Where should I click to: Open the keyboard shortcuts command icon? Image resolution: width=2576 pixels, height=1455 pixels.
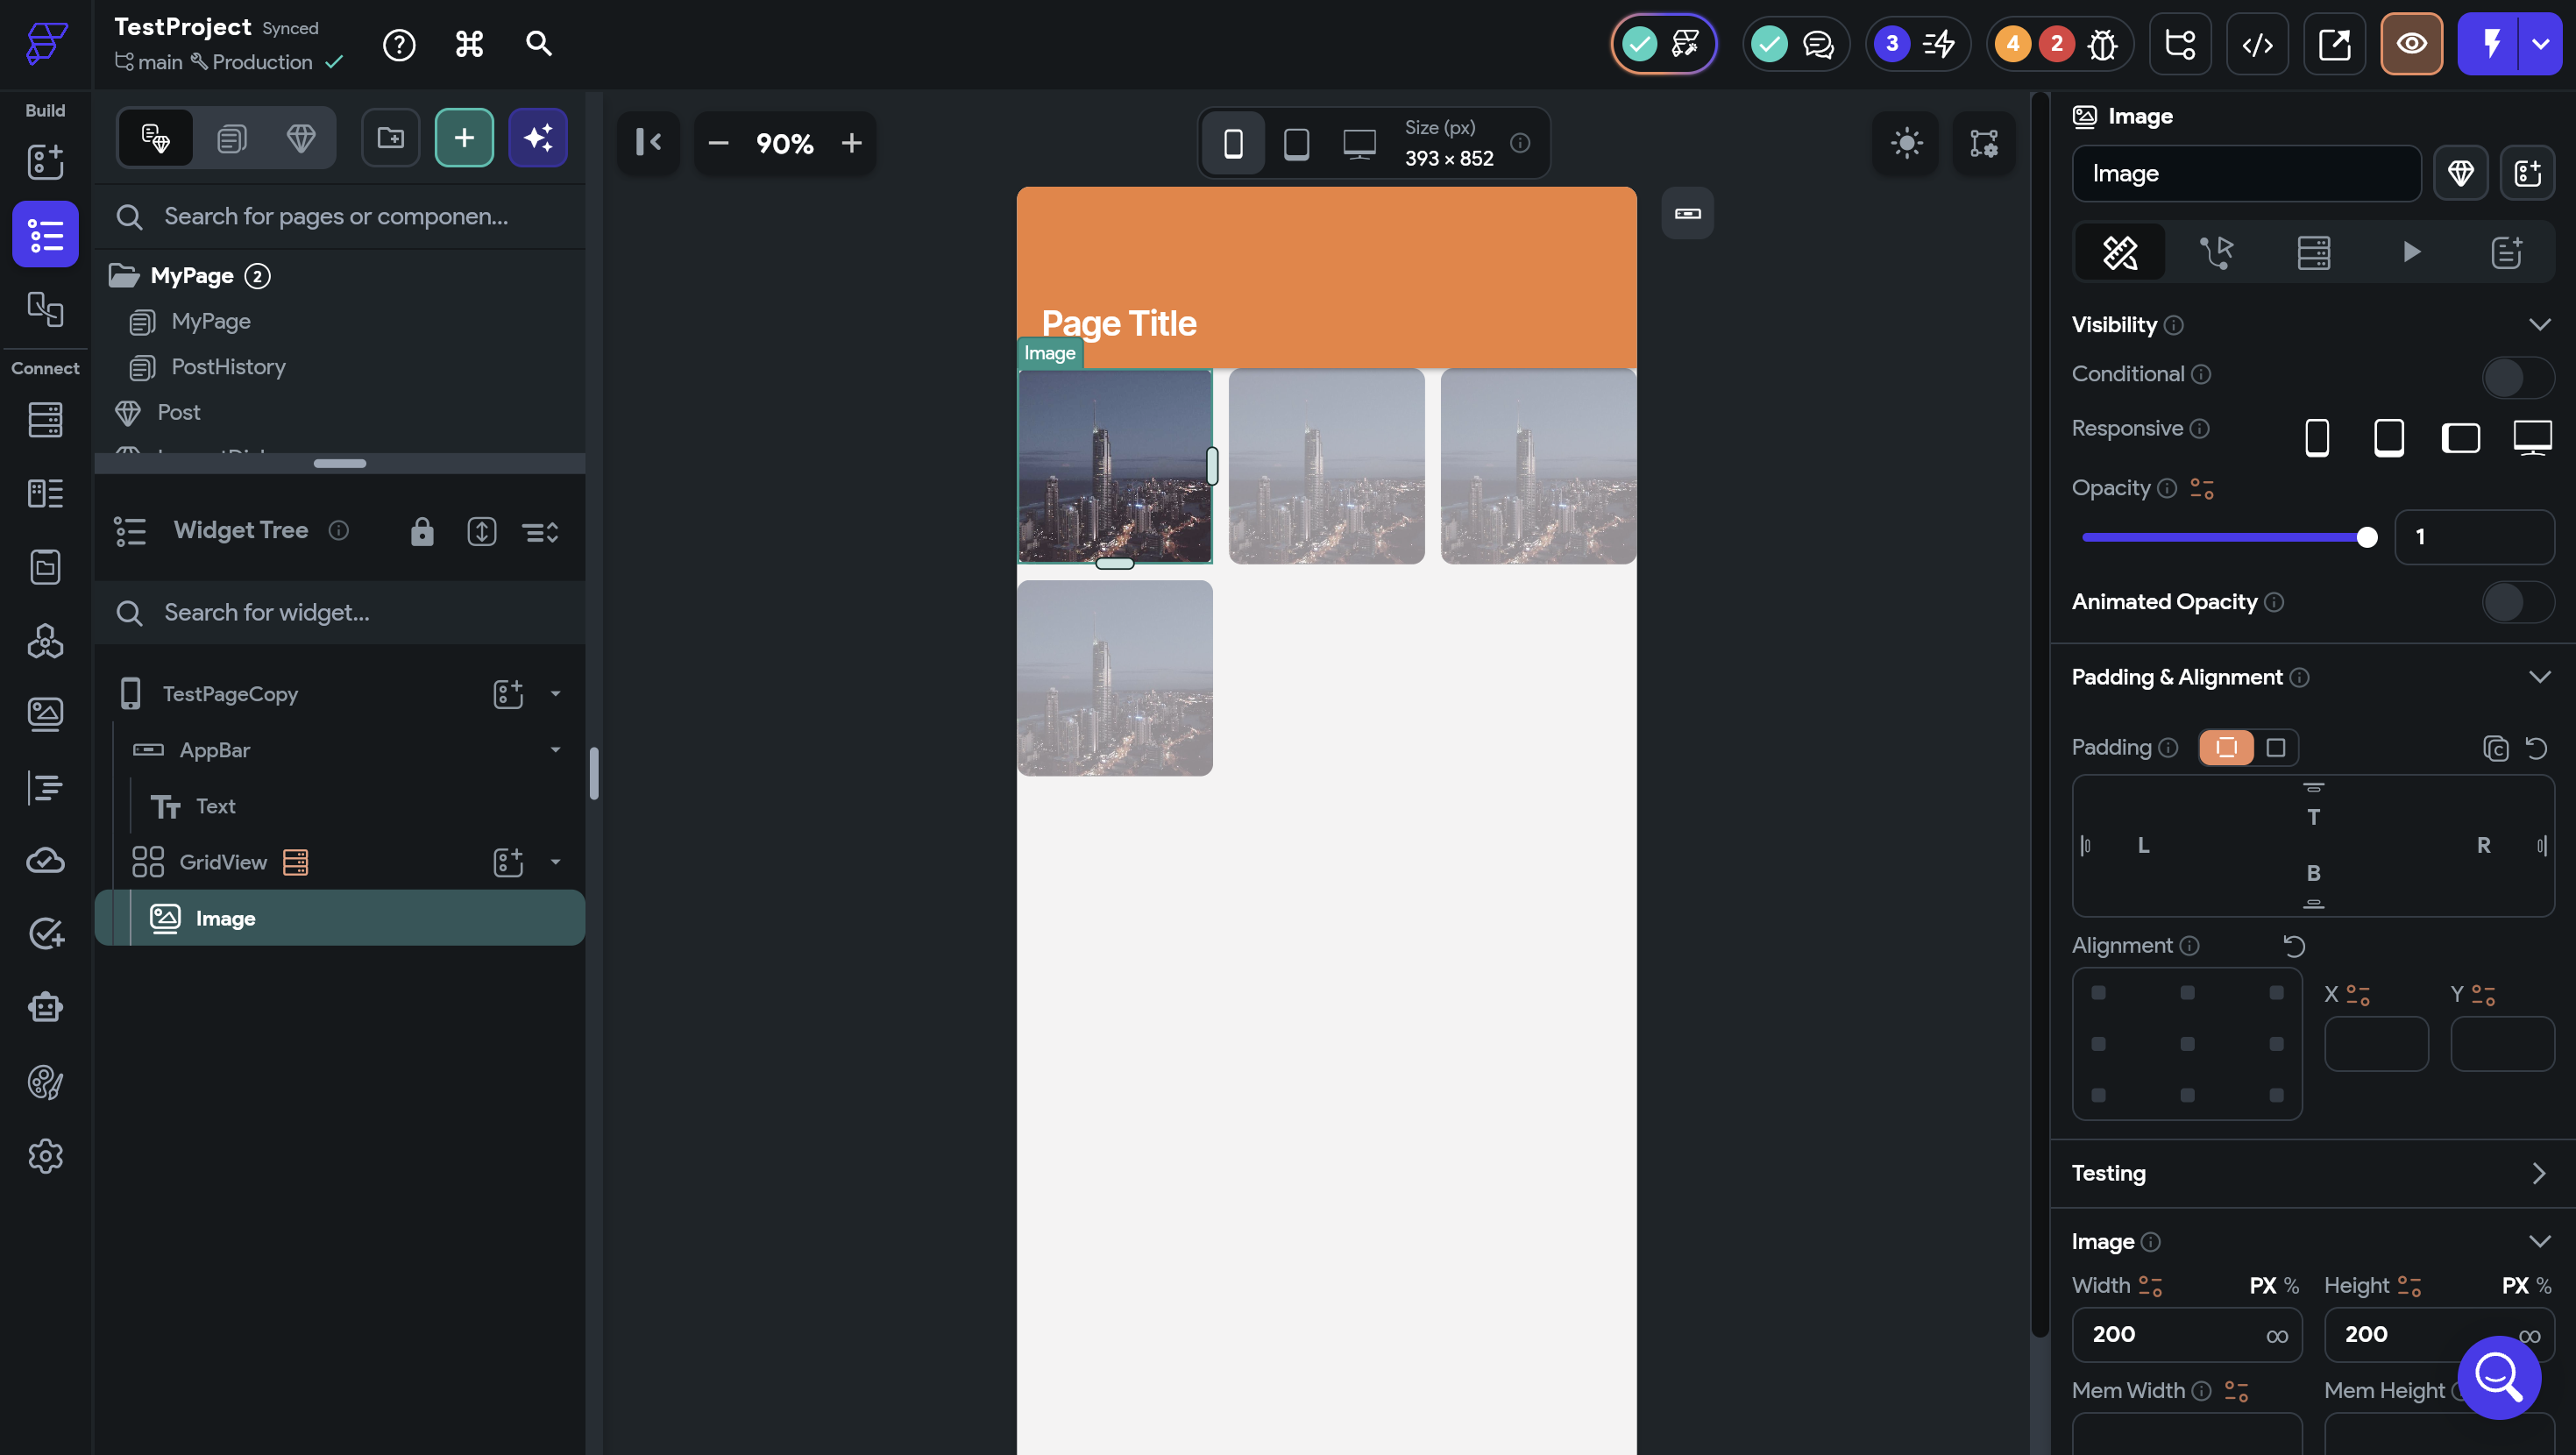coord(469,44)
